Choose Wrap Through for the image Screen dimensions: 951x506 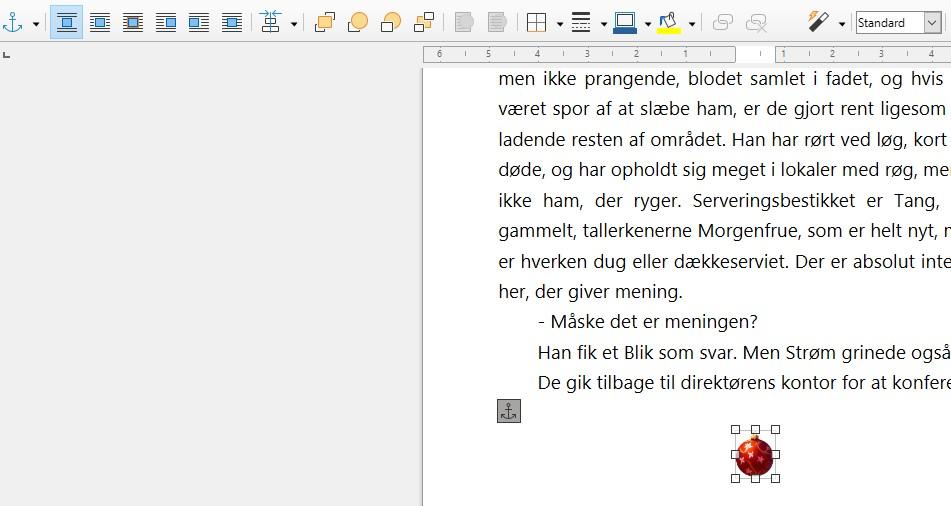[232, 22]
